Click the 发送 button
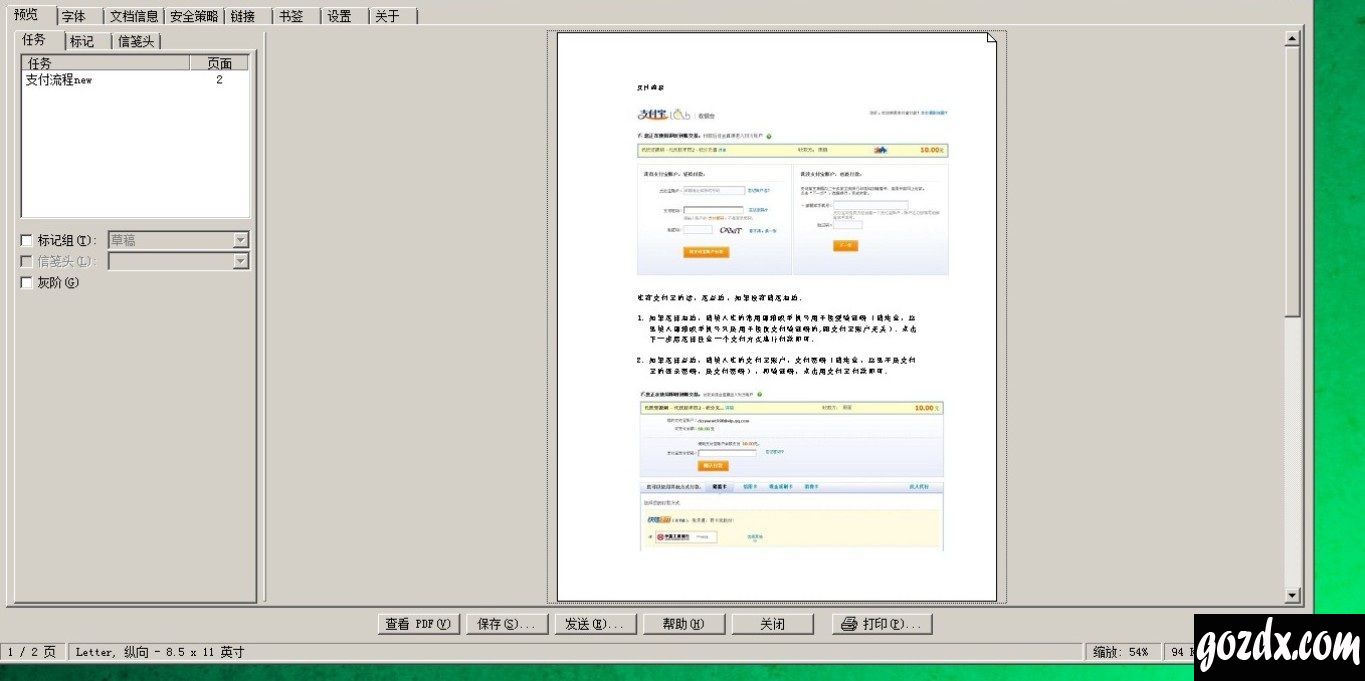Image resolution: width=1365 pixels, height=681 pixels. 594,624
